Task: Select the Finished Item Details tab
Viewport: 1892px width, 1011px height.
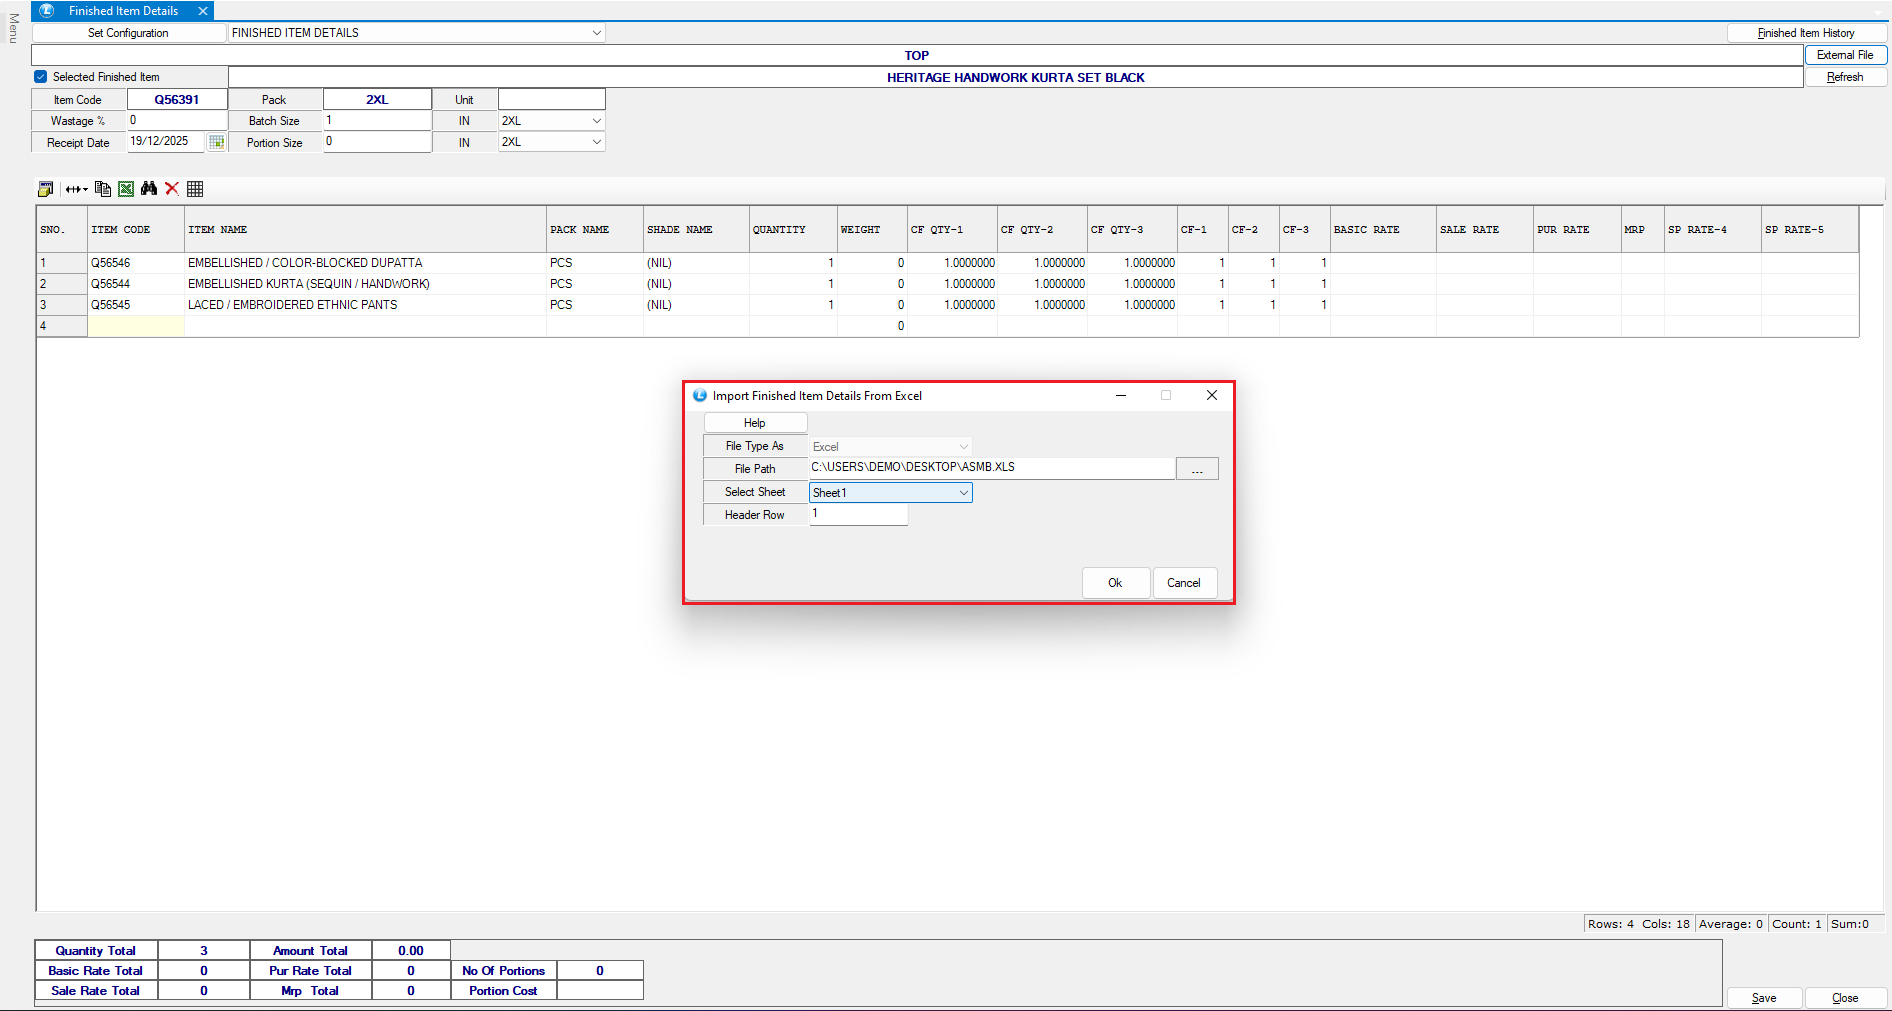Action: [123, 11]
